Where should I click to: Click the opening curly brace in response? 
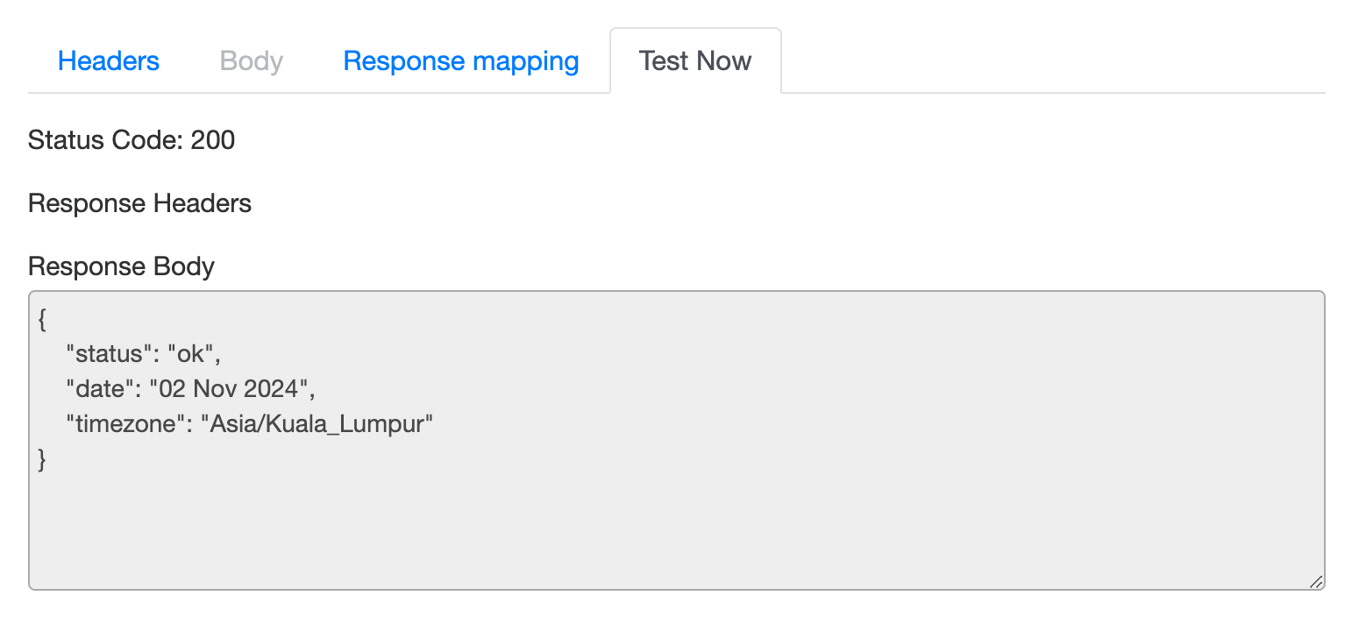[42, 318]
